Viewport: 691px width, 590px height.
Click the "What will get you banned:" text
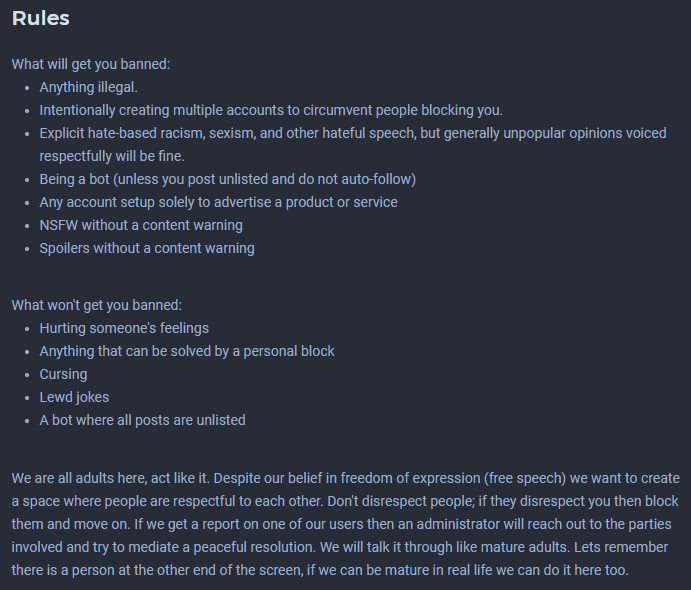91,64
